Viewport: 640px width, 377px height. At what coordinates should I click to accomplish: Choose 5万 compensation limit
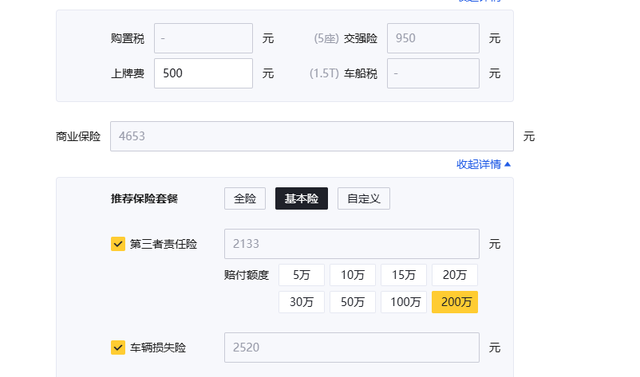click(x=302, y=275)
